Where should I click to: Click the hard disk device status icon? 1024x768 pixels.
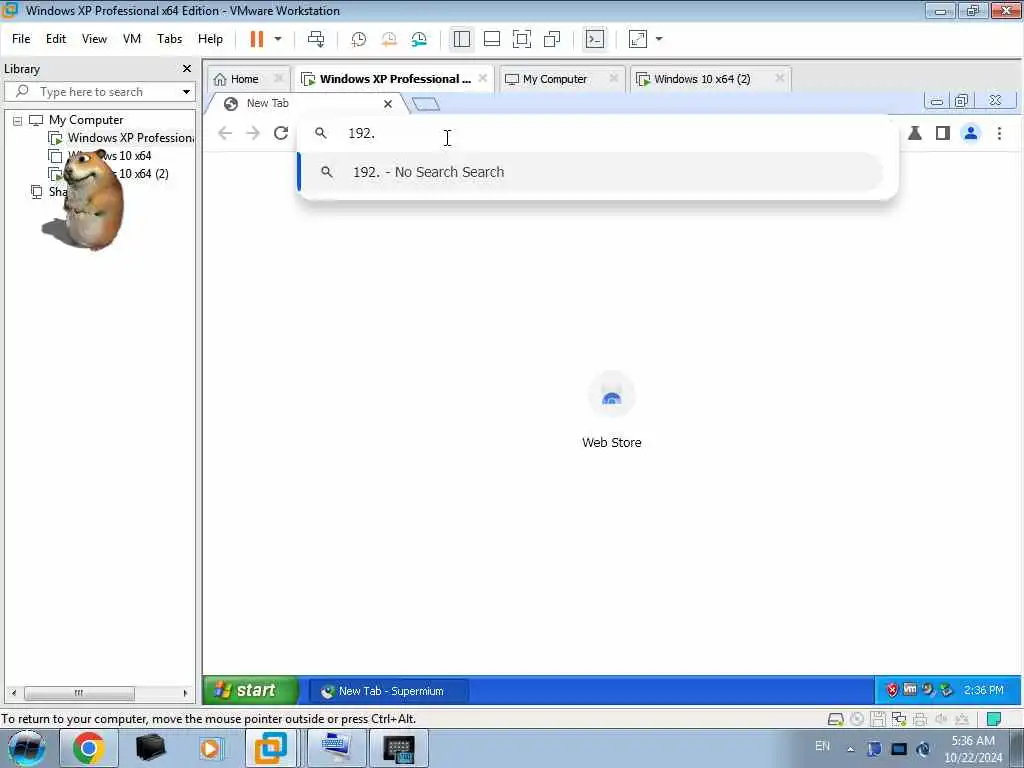[835, 719]
